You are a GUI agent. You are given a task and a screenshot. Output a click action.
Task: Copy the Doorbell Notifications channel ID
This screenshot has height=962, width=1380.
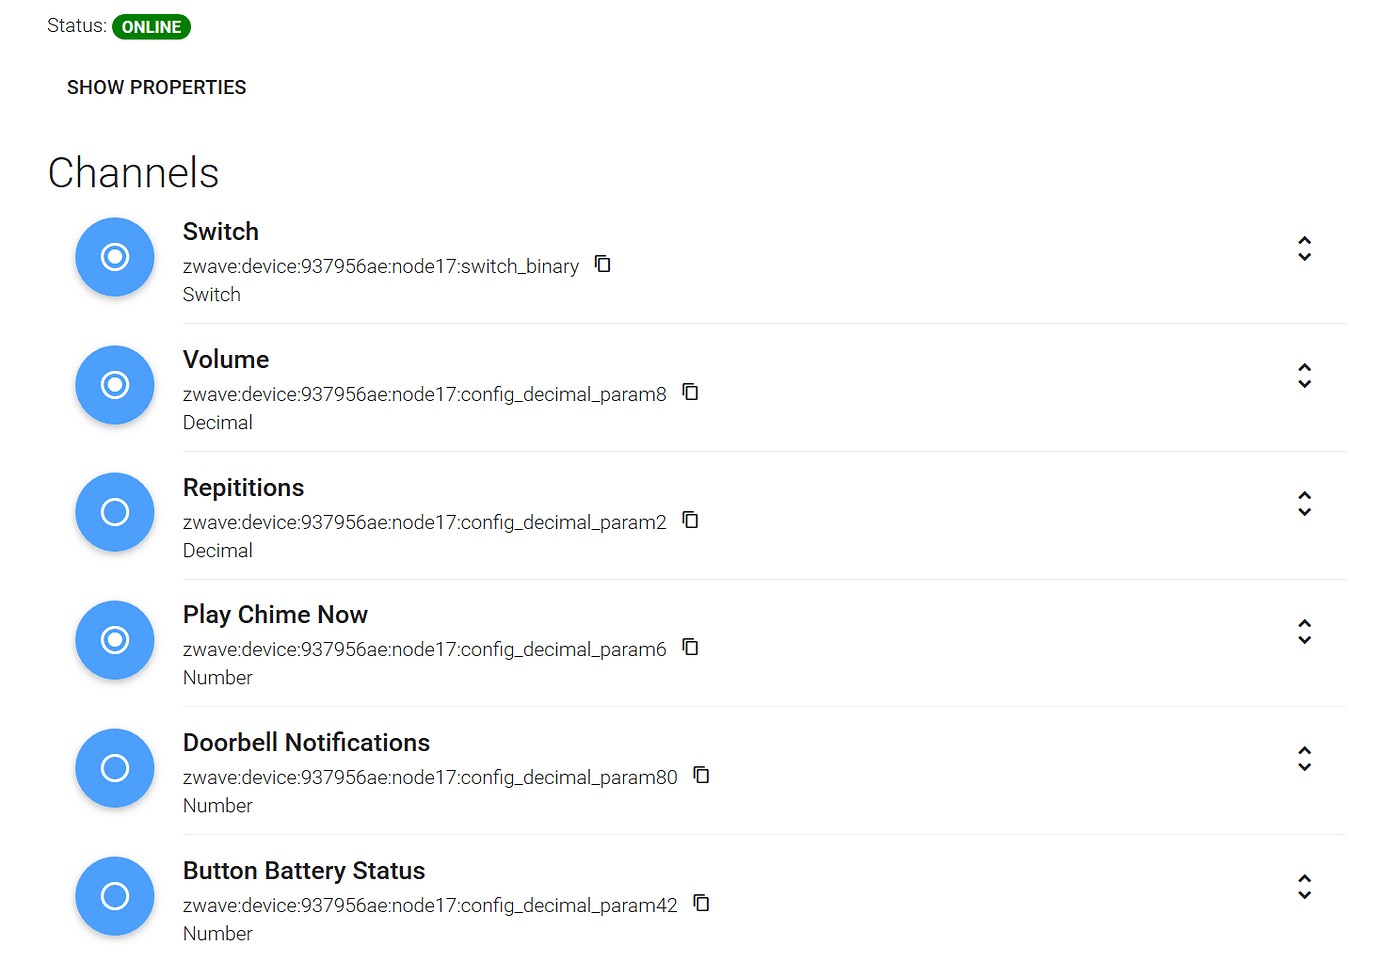click(x=701, y=775)
